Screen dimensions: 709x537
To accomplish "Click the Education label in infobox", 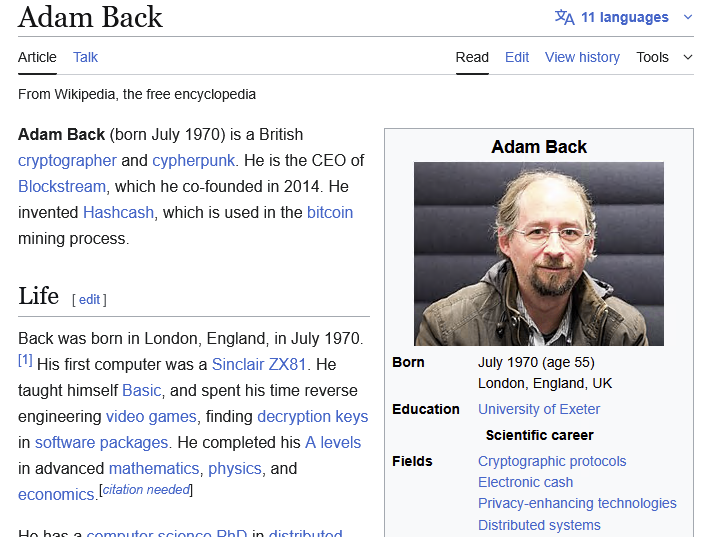I will click(x=426, y=409).
